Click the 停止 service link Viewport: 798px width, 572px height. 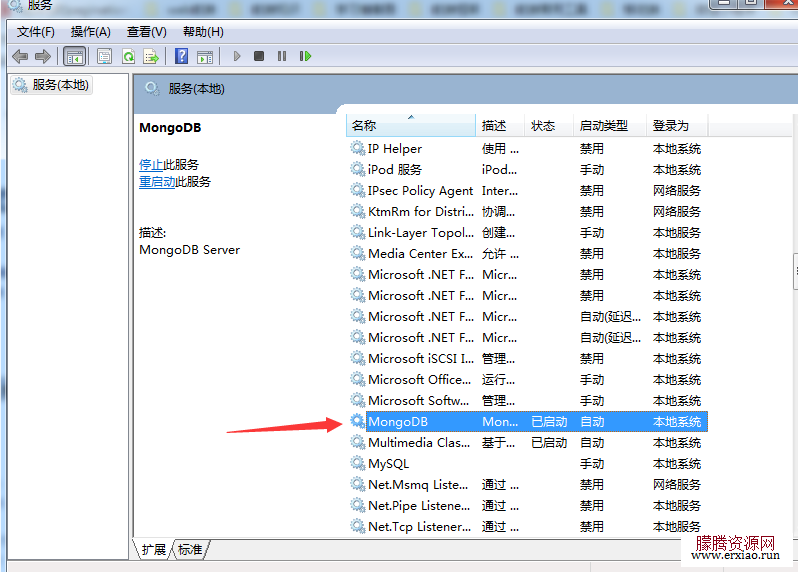tap(151, 165)
